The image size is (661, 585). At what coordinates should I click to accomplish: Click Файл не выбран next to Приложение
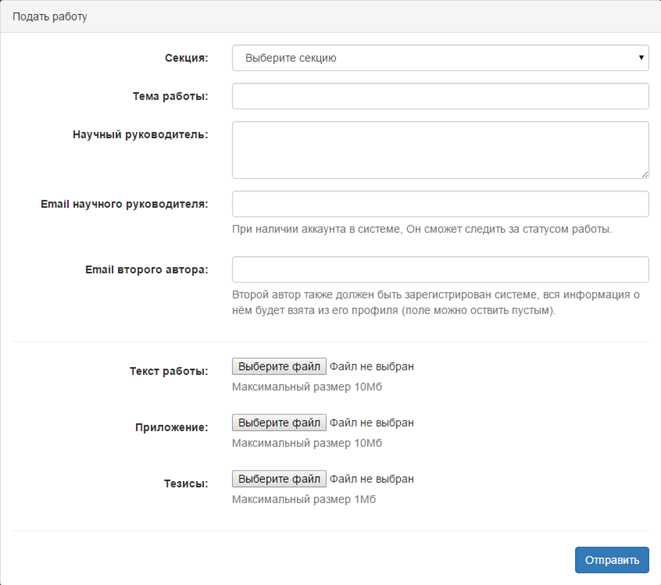pos(371,422)
